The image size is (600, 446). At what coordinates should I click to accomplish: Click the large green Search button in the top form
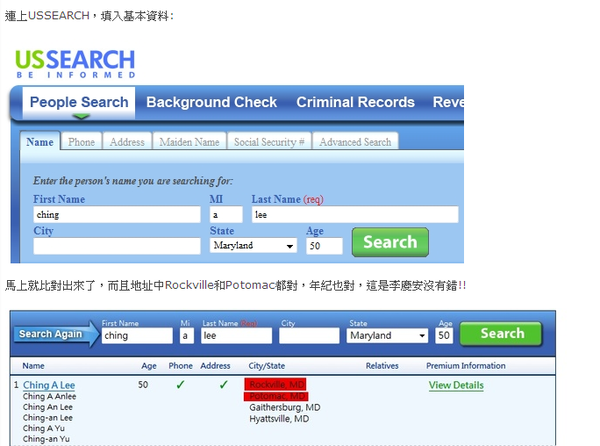[390, 242]
